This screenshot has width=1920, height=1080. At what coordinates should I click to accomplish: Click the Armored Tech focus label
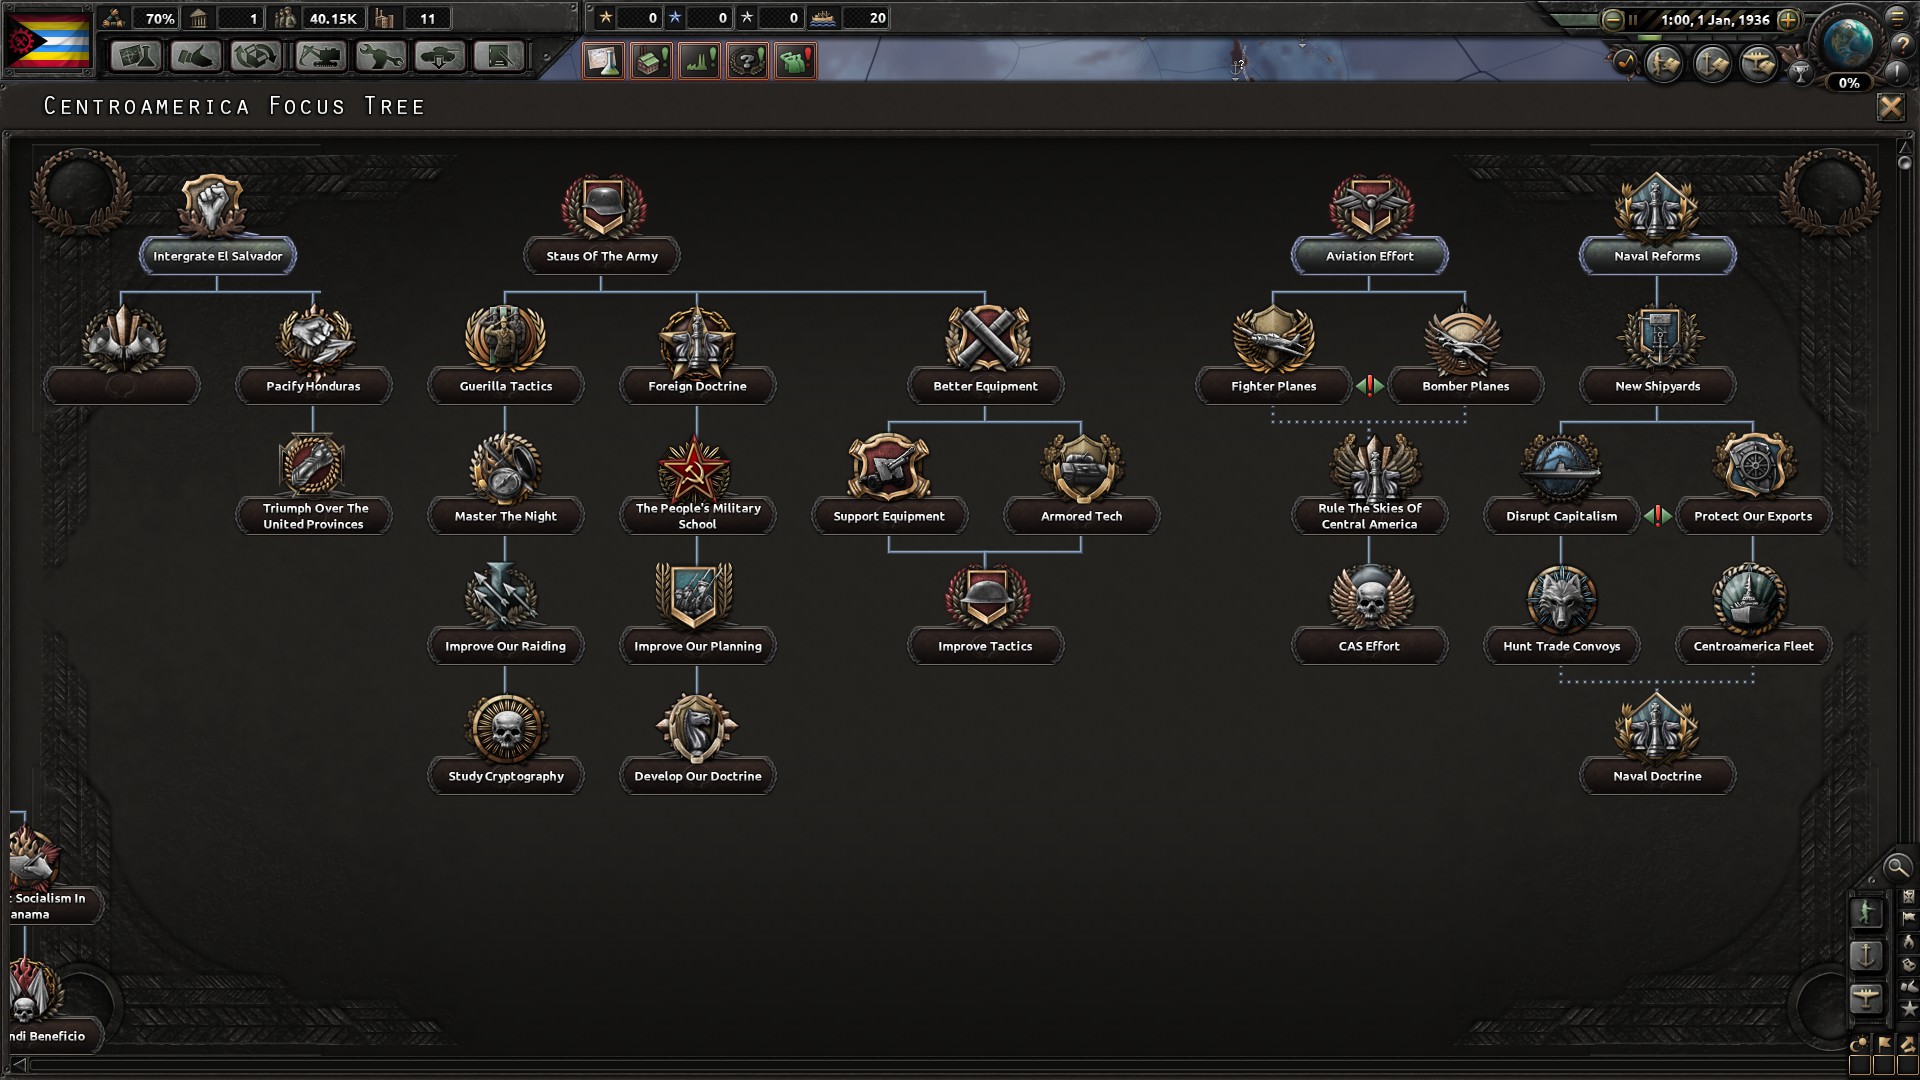[x=1081, y=516]
